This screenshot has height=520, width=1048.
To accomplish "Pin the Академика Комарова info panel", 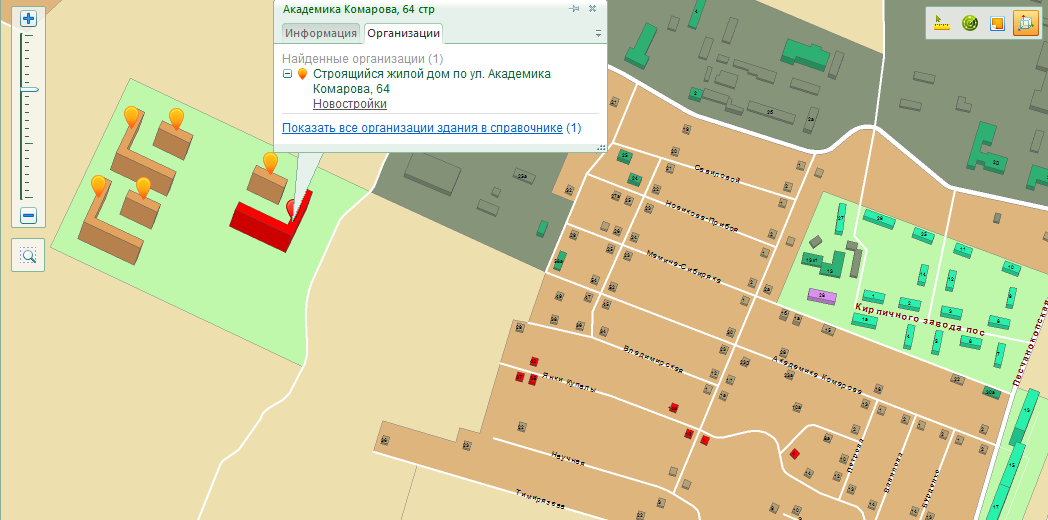I will pyautogui.click(x=574, y=8).
